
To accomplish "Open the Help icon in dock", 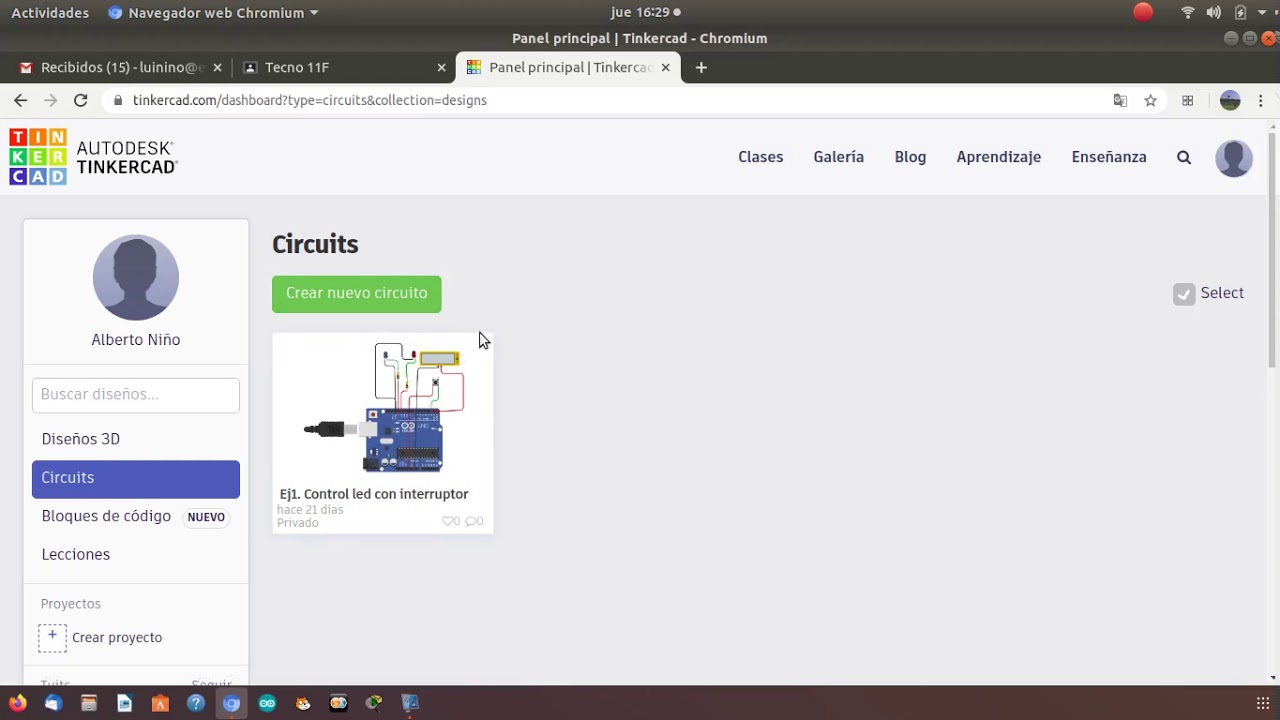I will tap(196, 703).
